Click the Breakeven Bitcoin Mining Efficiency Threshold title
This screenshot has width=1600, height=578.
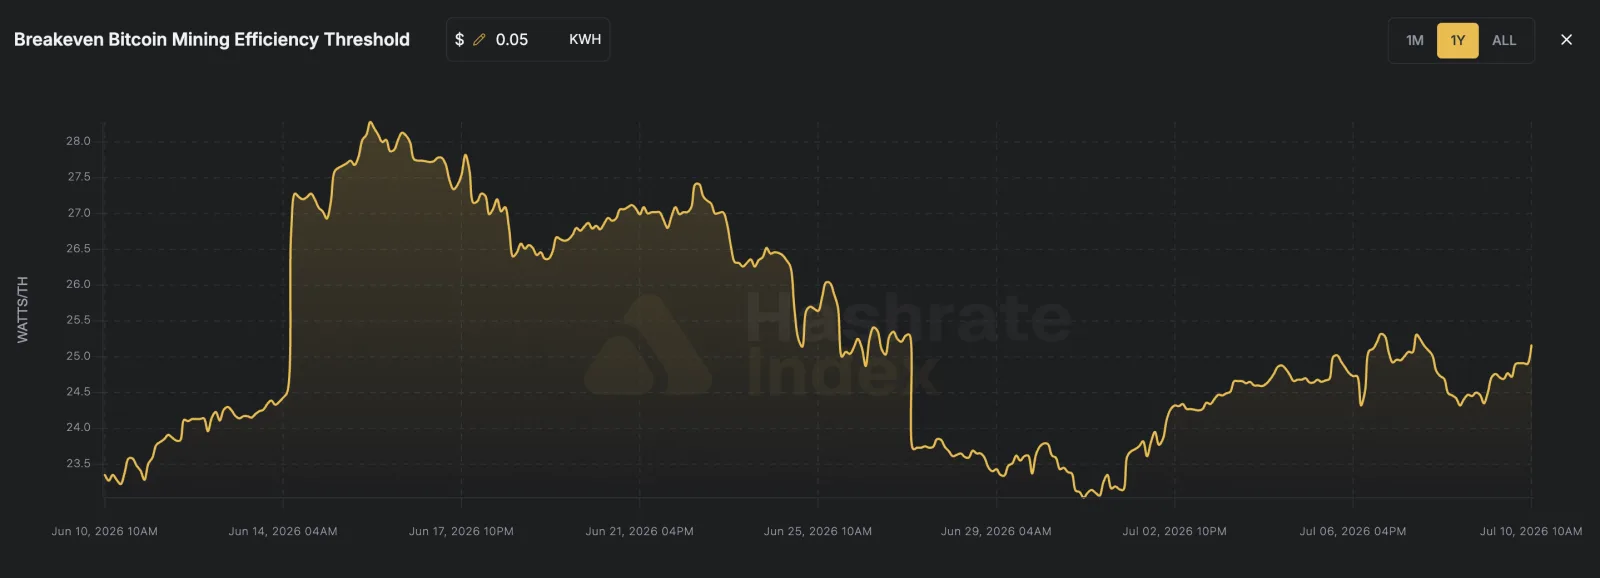pyautogui.click(x=212, y=40)
